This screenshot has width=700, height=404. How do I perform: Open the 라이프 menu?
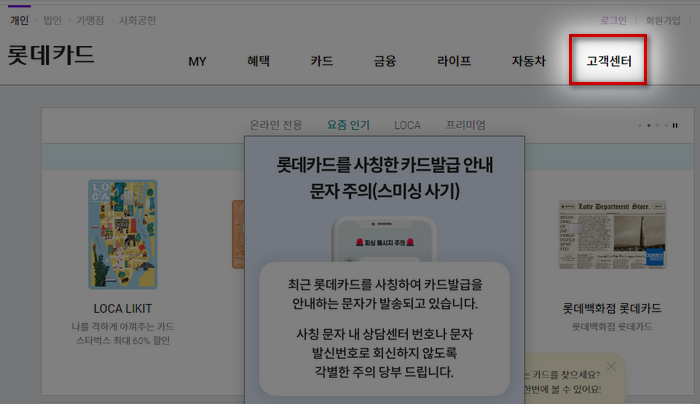coord(454,60)
